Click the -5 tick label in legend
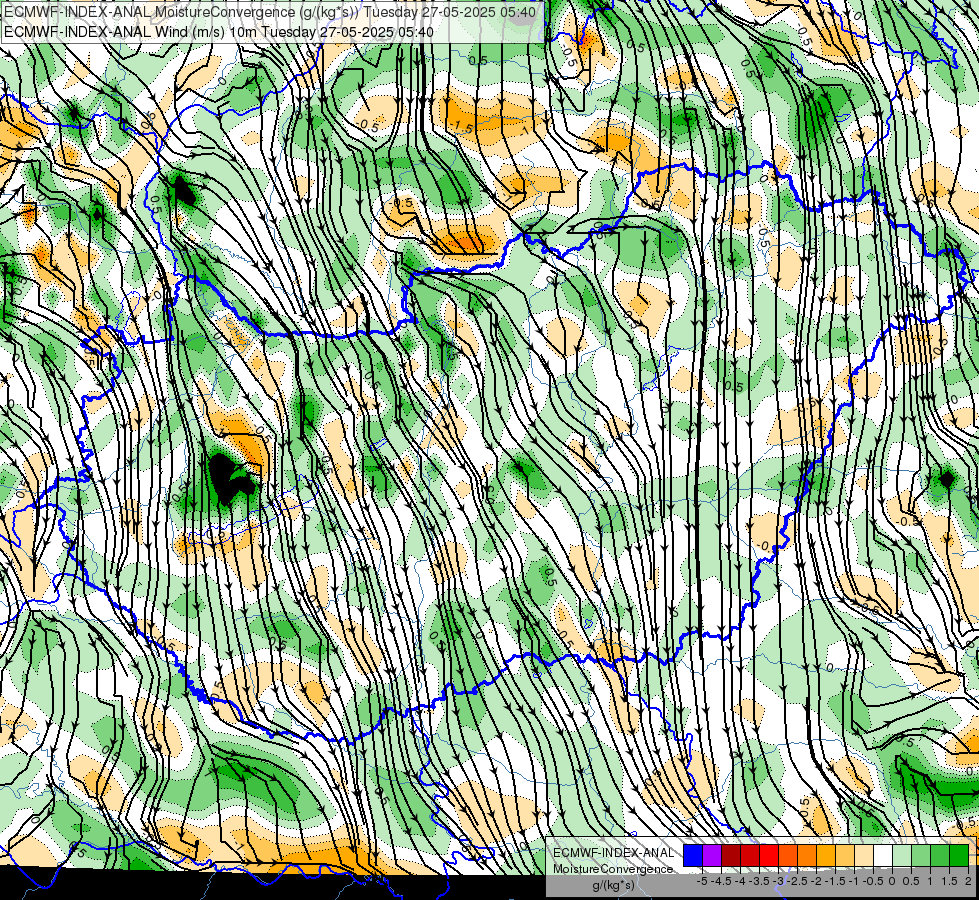The width and height of the screenshot is (979, 900). pos(702,881)
